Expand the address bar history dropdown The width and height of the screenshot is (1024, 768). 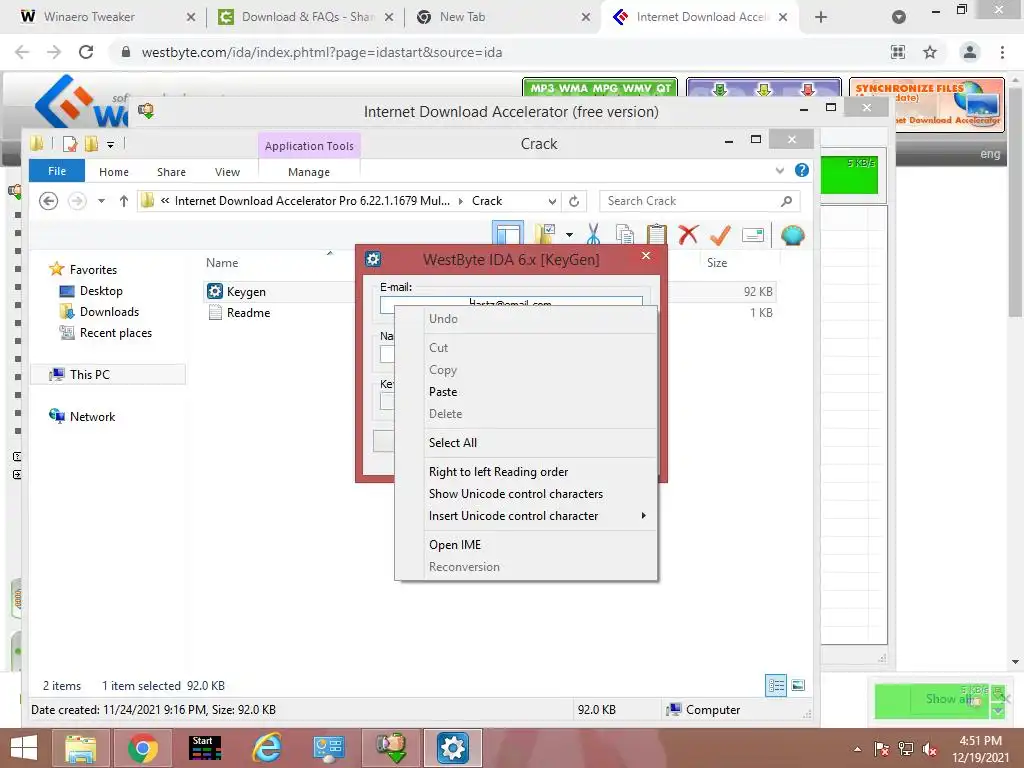[x=552, y=201]
